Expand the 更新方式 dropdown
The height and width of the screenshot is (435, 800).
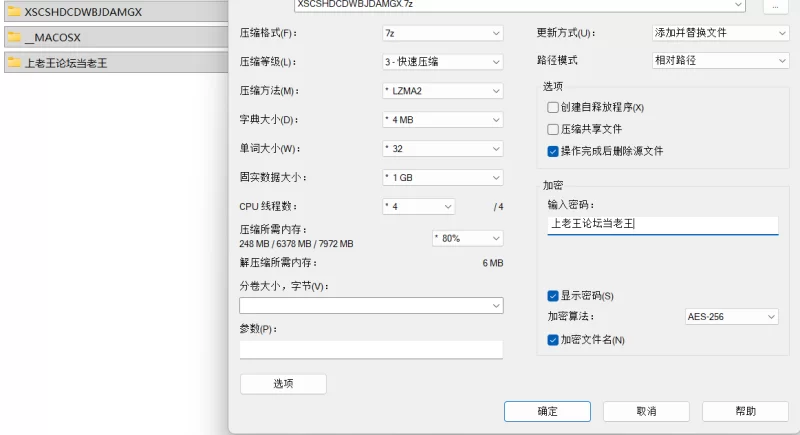pos(720,33)
